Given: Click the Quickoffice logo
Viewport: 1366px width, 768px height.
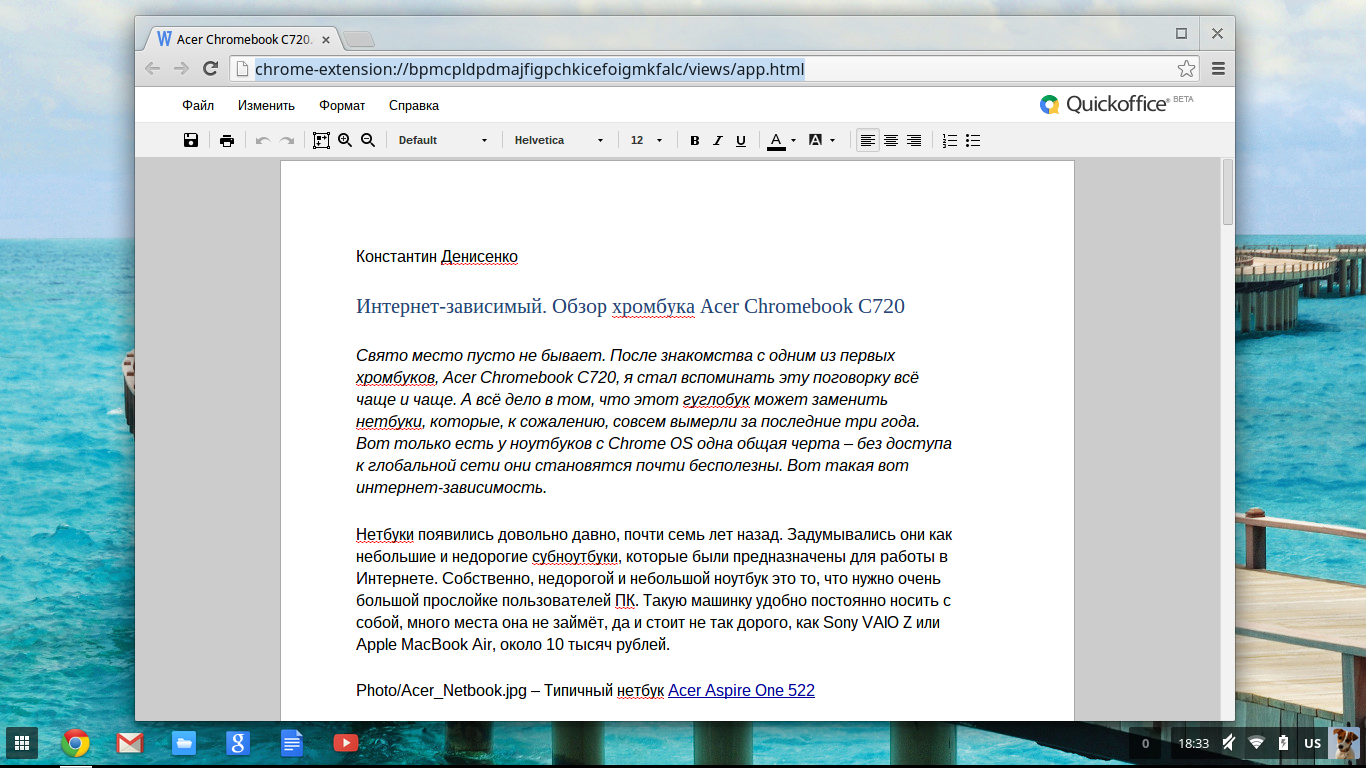Looking at the screenshot, I should 1116,104.
